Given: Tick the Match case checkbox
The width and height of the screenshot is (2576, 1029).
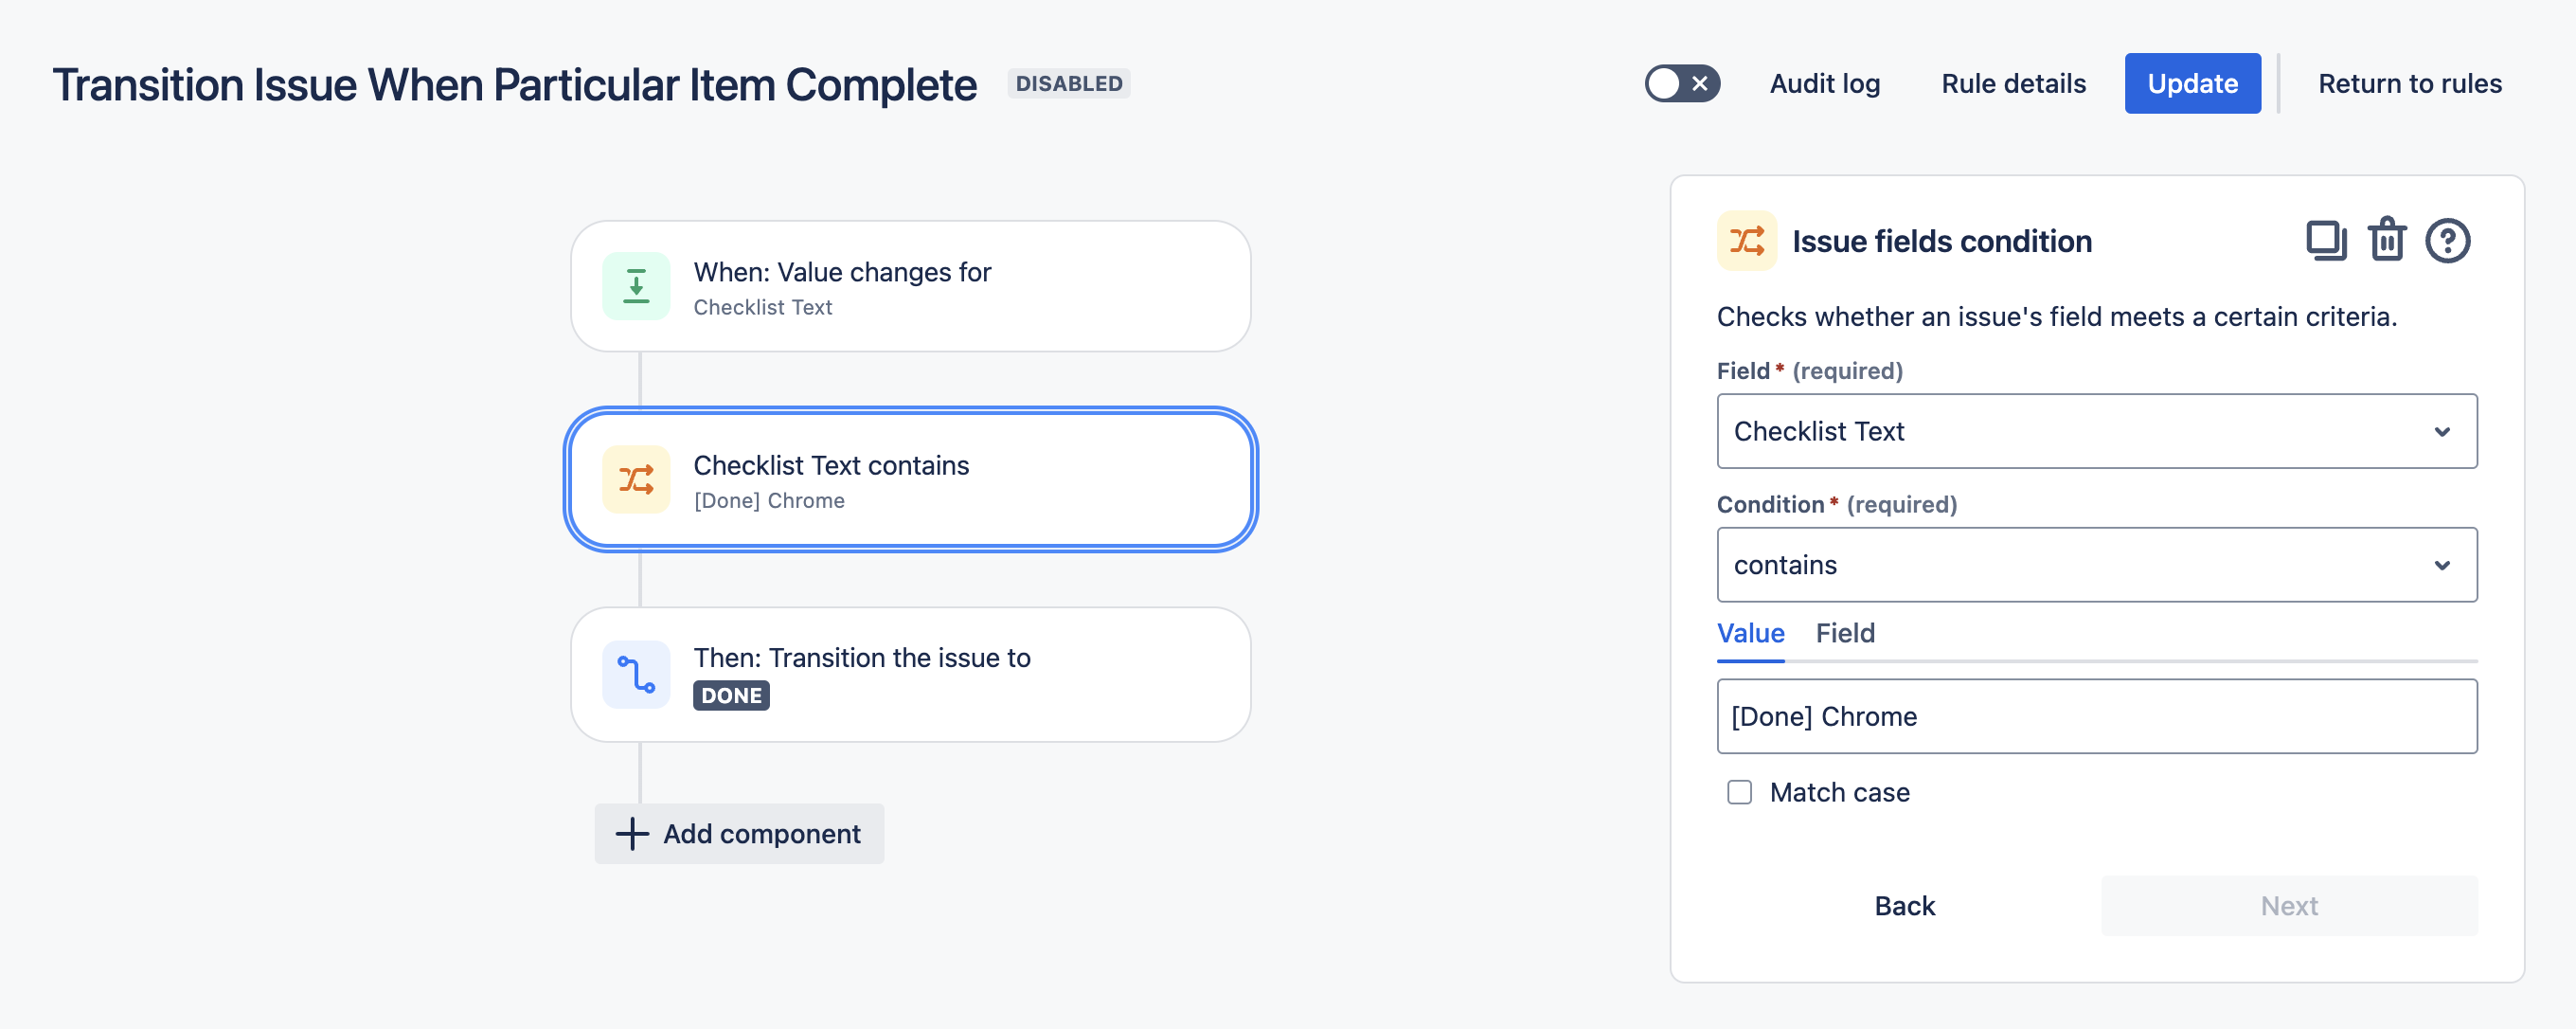Looking at the screenshot, I should point(1739,792).
